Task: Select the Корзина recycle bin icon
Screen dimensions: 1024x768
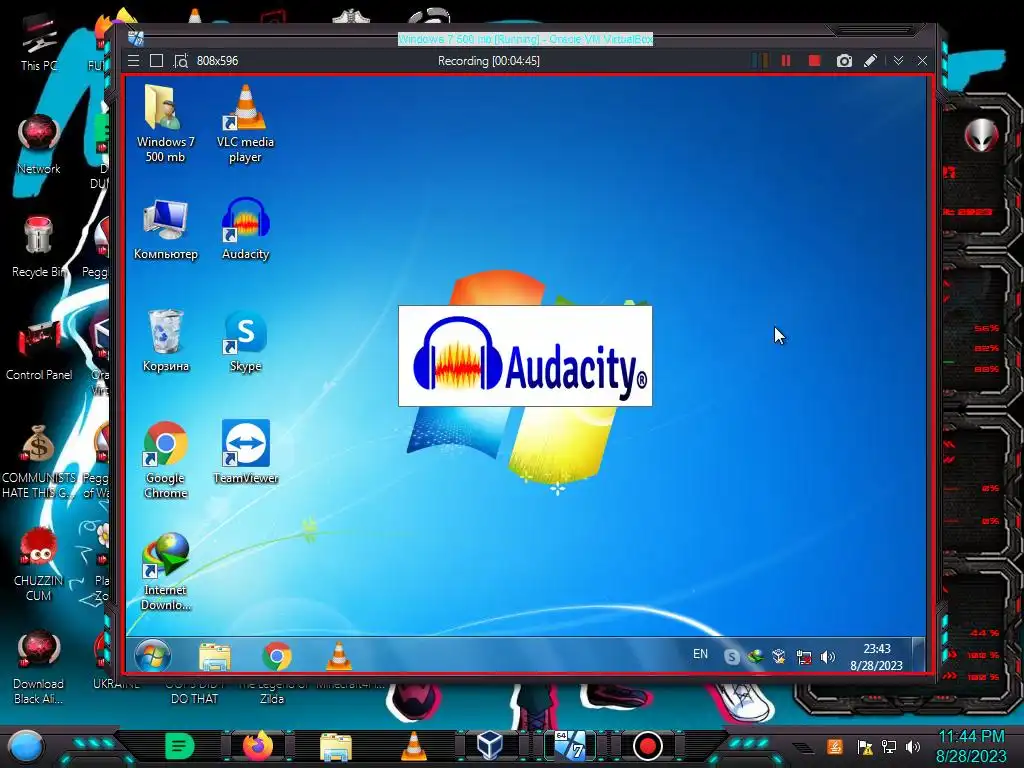Action: (165, 341)
